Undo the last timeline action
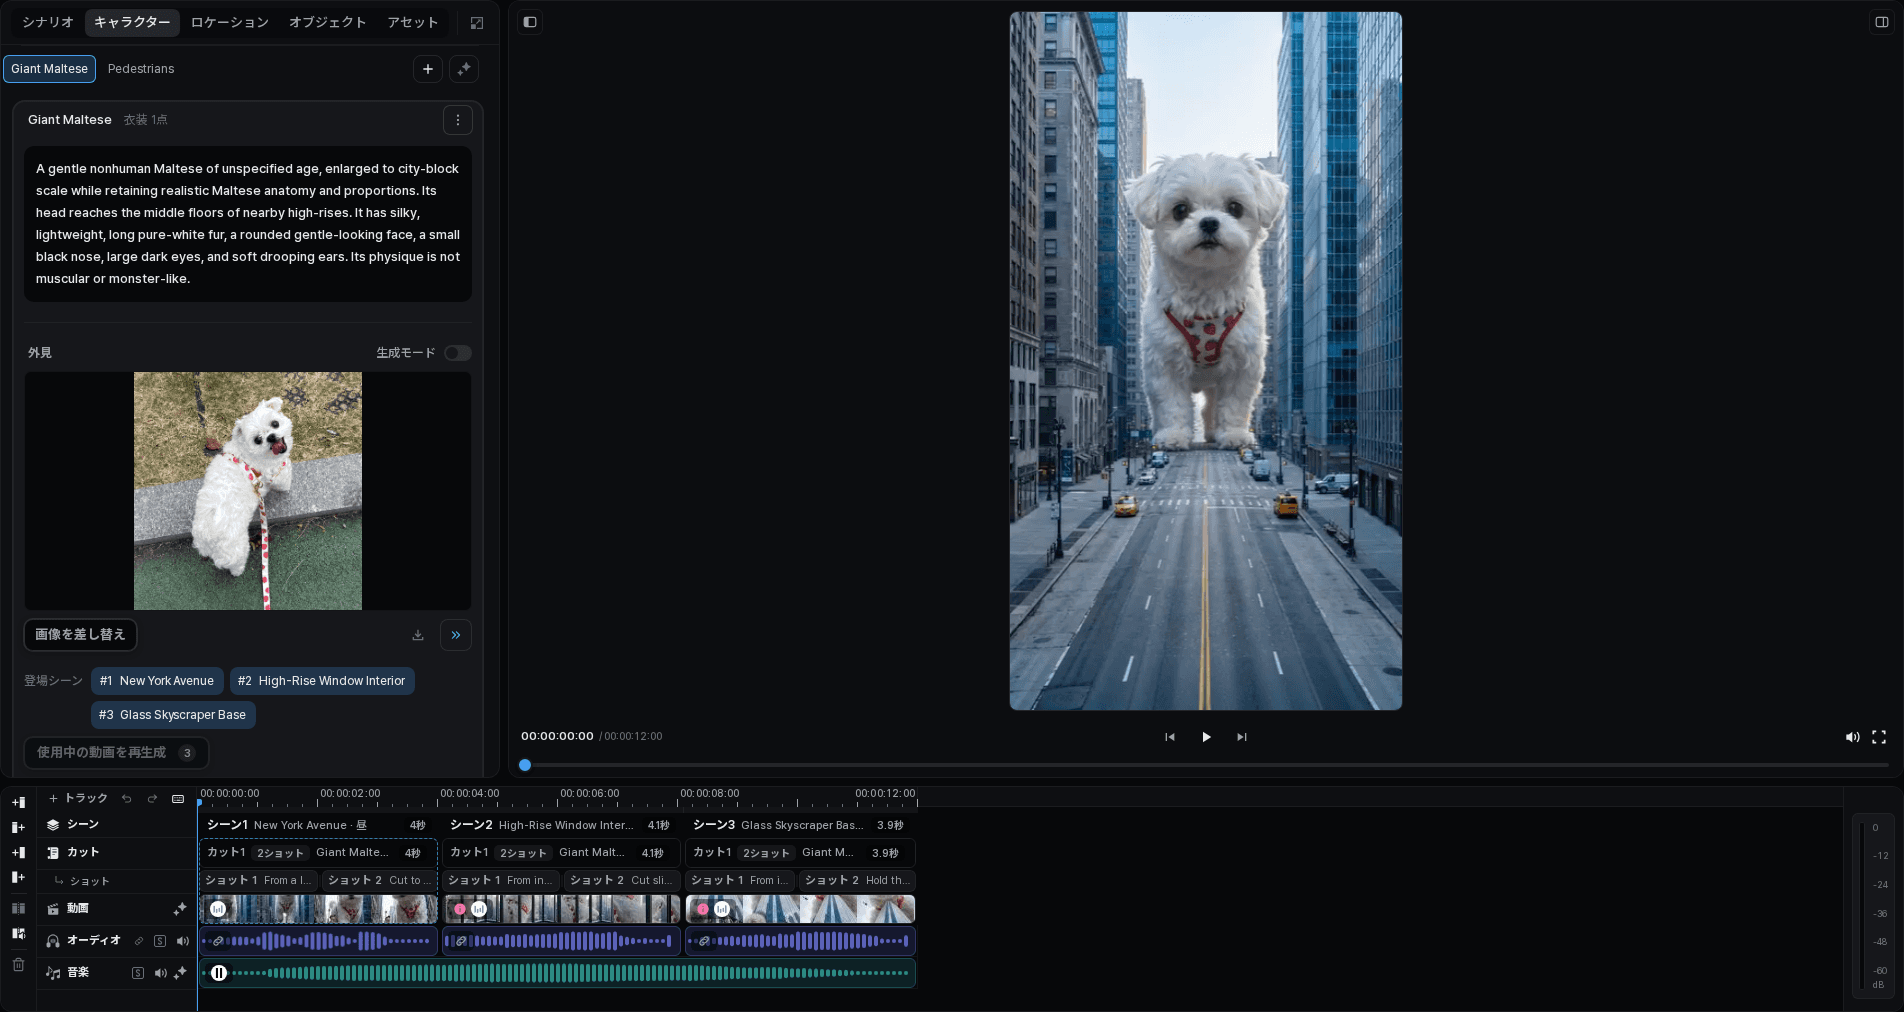This screenshot has height=1012, width=1904. point(127,799)
